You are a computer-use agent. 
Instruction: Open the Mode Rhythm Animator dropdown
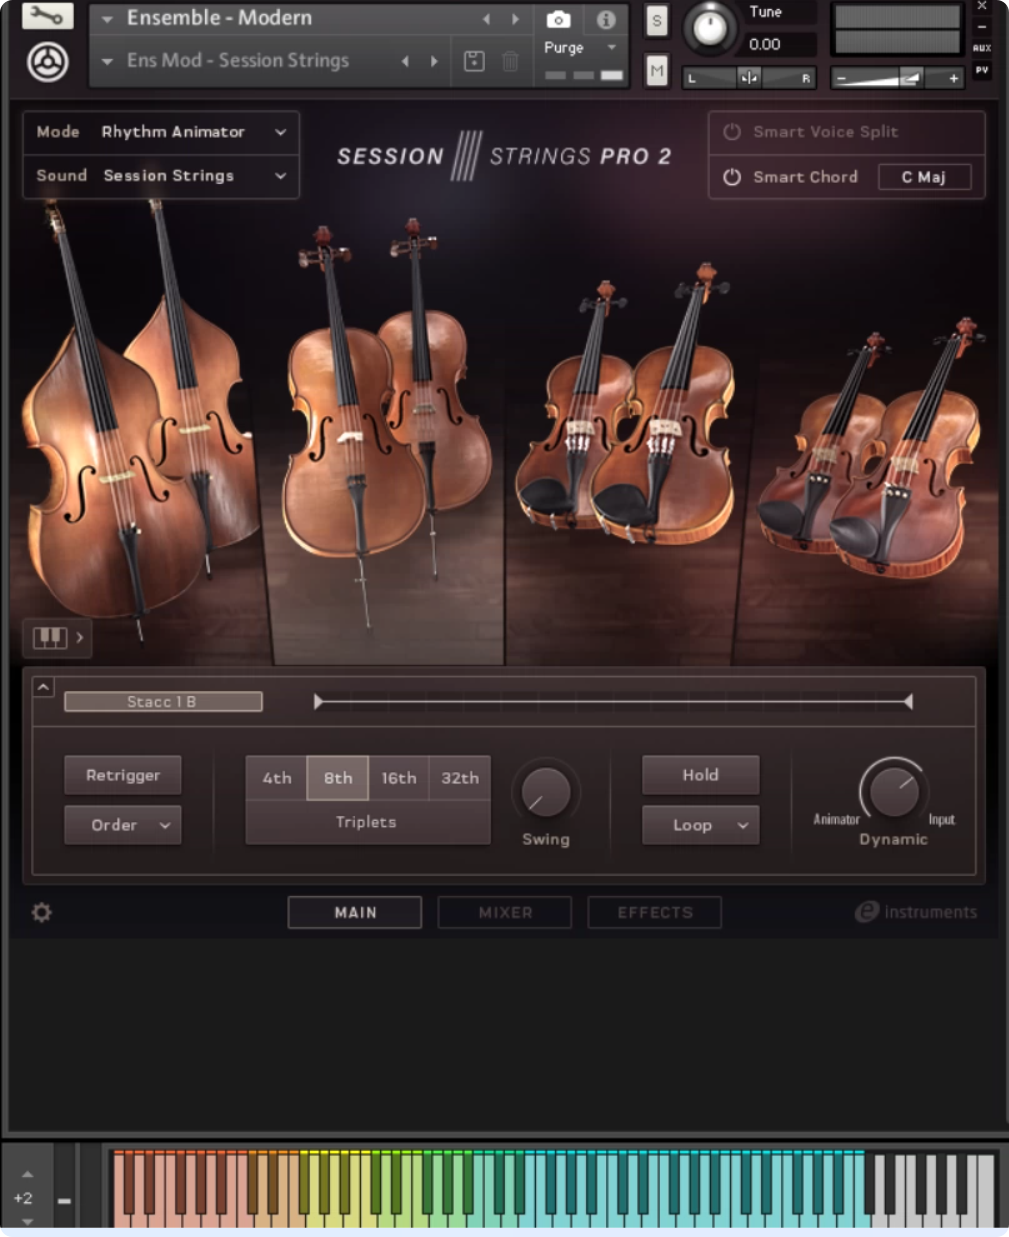coord(161,132)
